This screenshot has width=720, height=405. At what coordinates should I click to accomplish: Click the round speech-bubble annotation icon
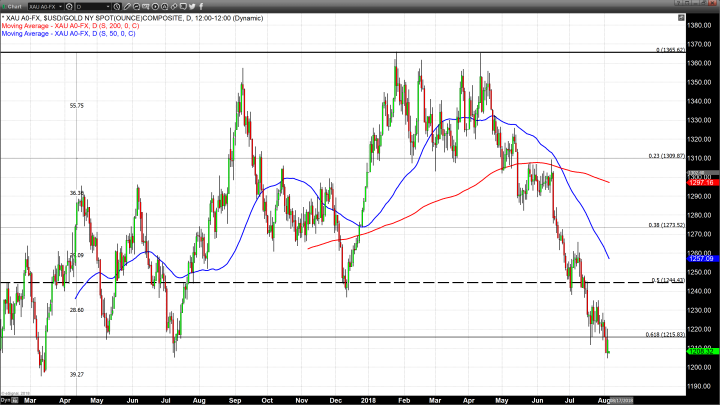(x=136, y=6)
